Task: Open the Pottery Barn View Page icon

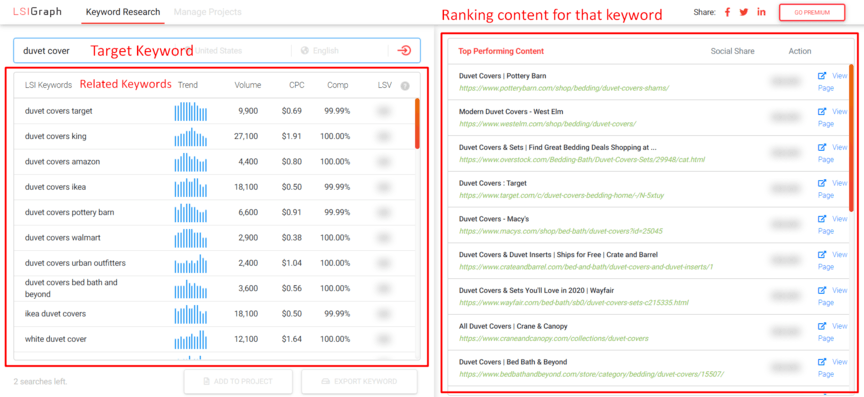Action: pos(822,76)
